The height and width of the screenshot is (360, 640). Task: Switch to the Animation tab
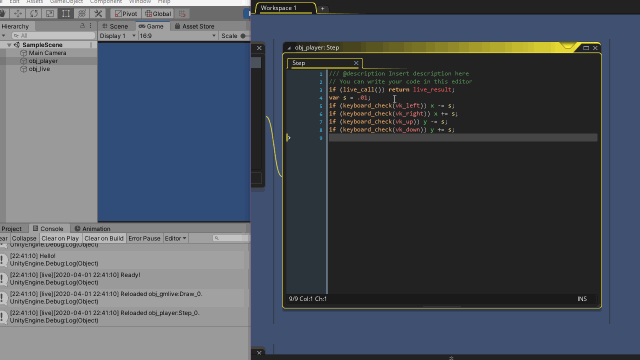pos(92,229)
